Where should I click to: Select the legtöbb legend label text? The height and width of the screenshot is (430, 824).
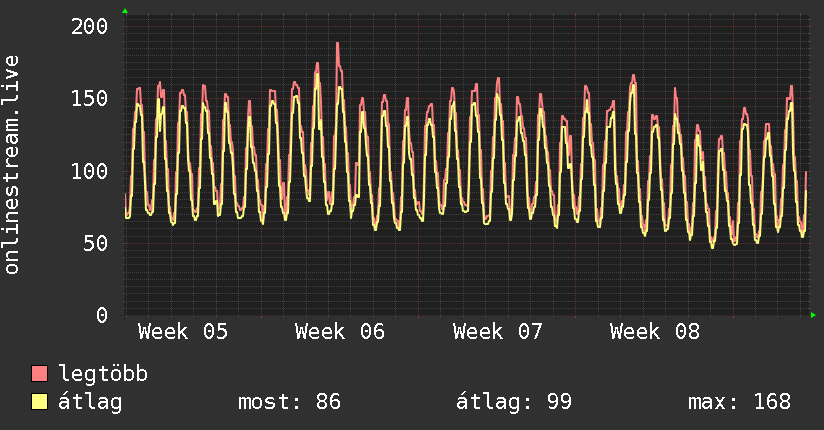pyautogui.click(x=103, y=374)
